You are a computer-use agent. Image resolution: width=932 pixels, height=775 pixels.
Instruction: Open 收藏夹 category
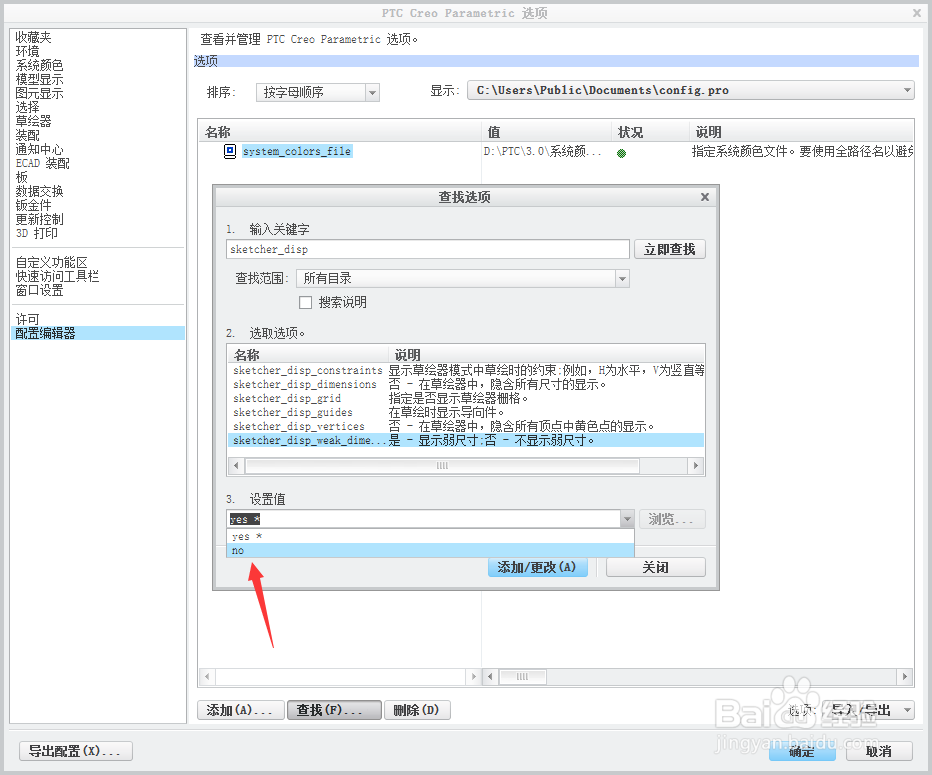[34, 37]
